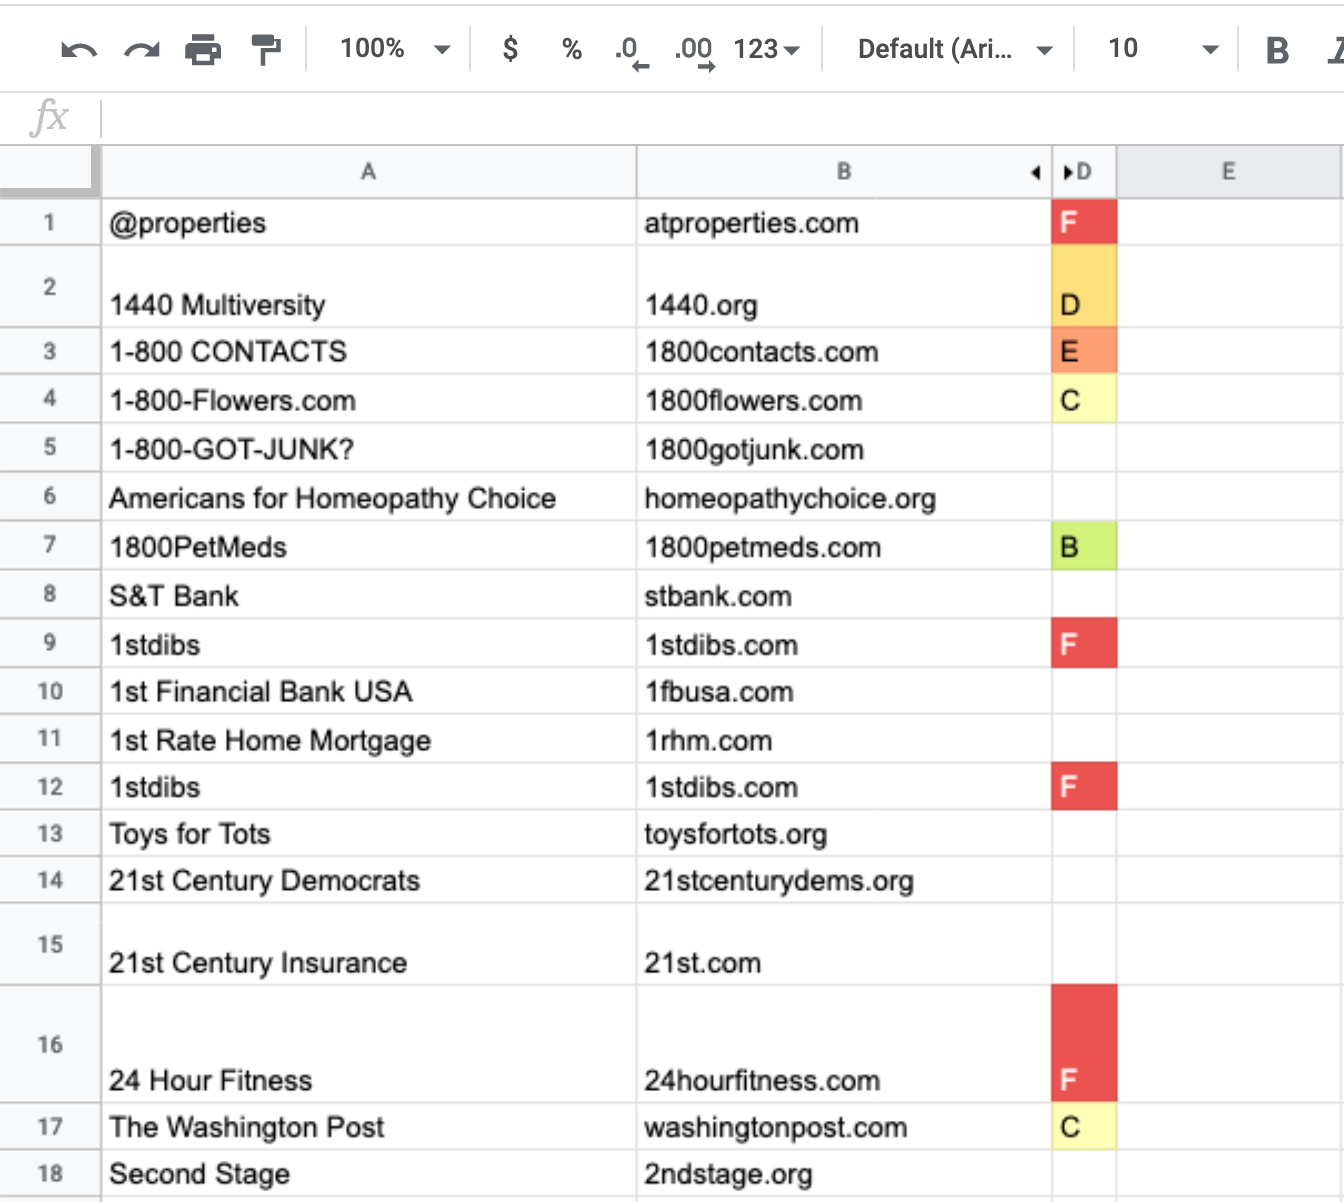Select cell 'The Washington Post'
This screenshot has width=1344, height=1202.
(369, 1127)
